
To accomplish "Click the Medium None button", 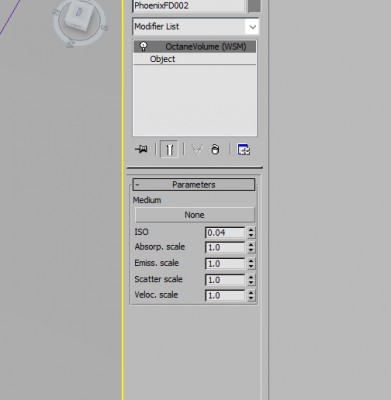I will tap(195, 215).
